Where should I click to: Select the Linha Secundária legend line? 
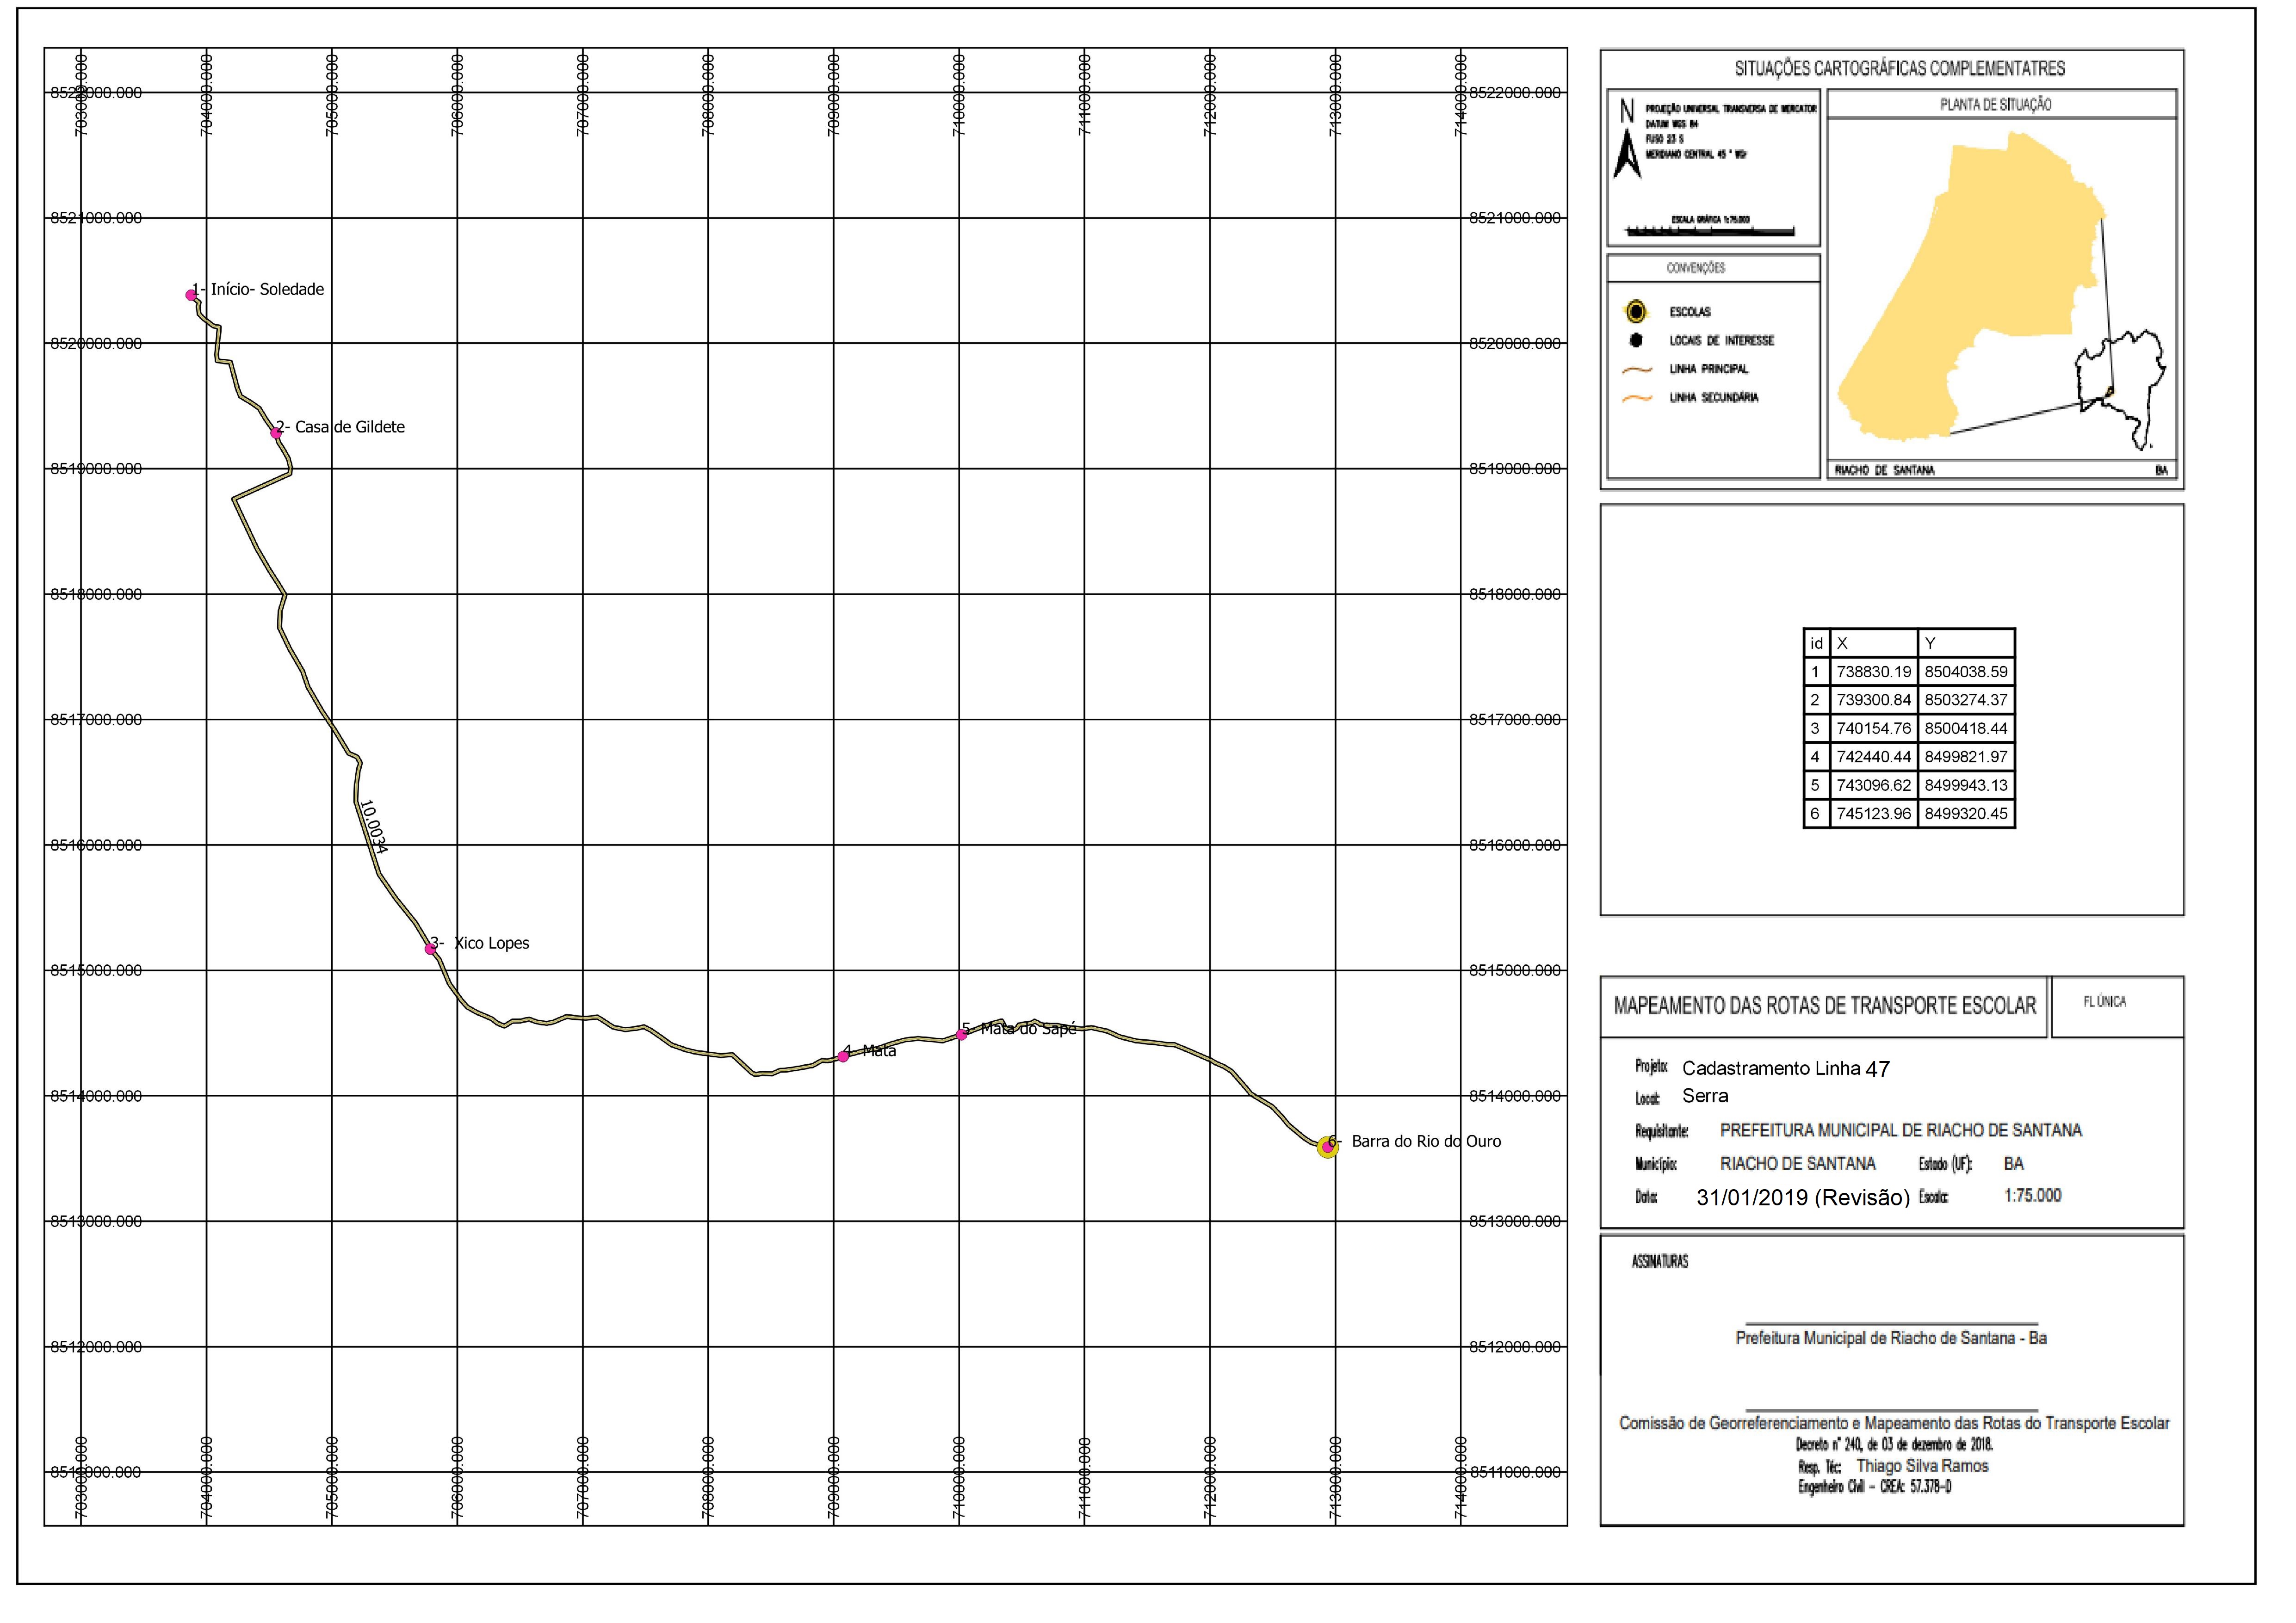pos(1637,398)
